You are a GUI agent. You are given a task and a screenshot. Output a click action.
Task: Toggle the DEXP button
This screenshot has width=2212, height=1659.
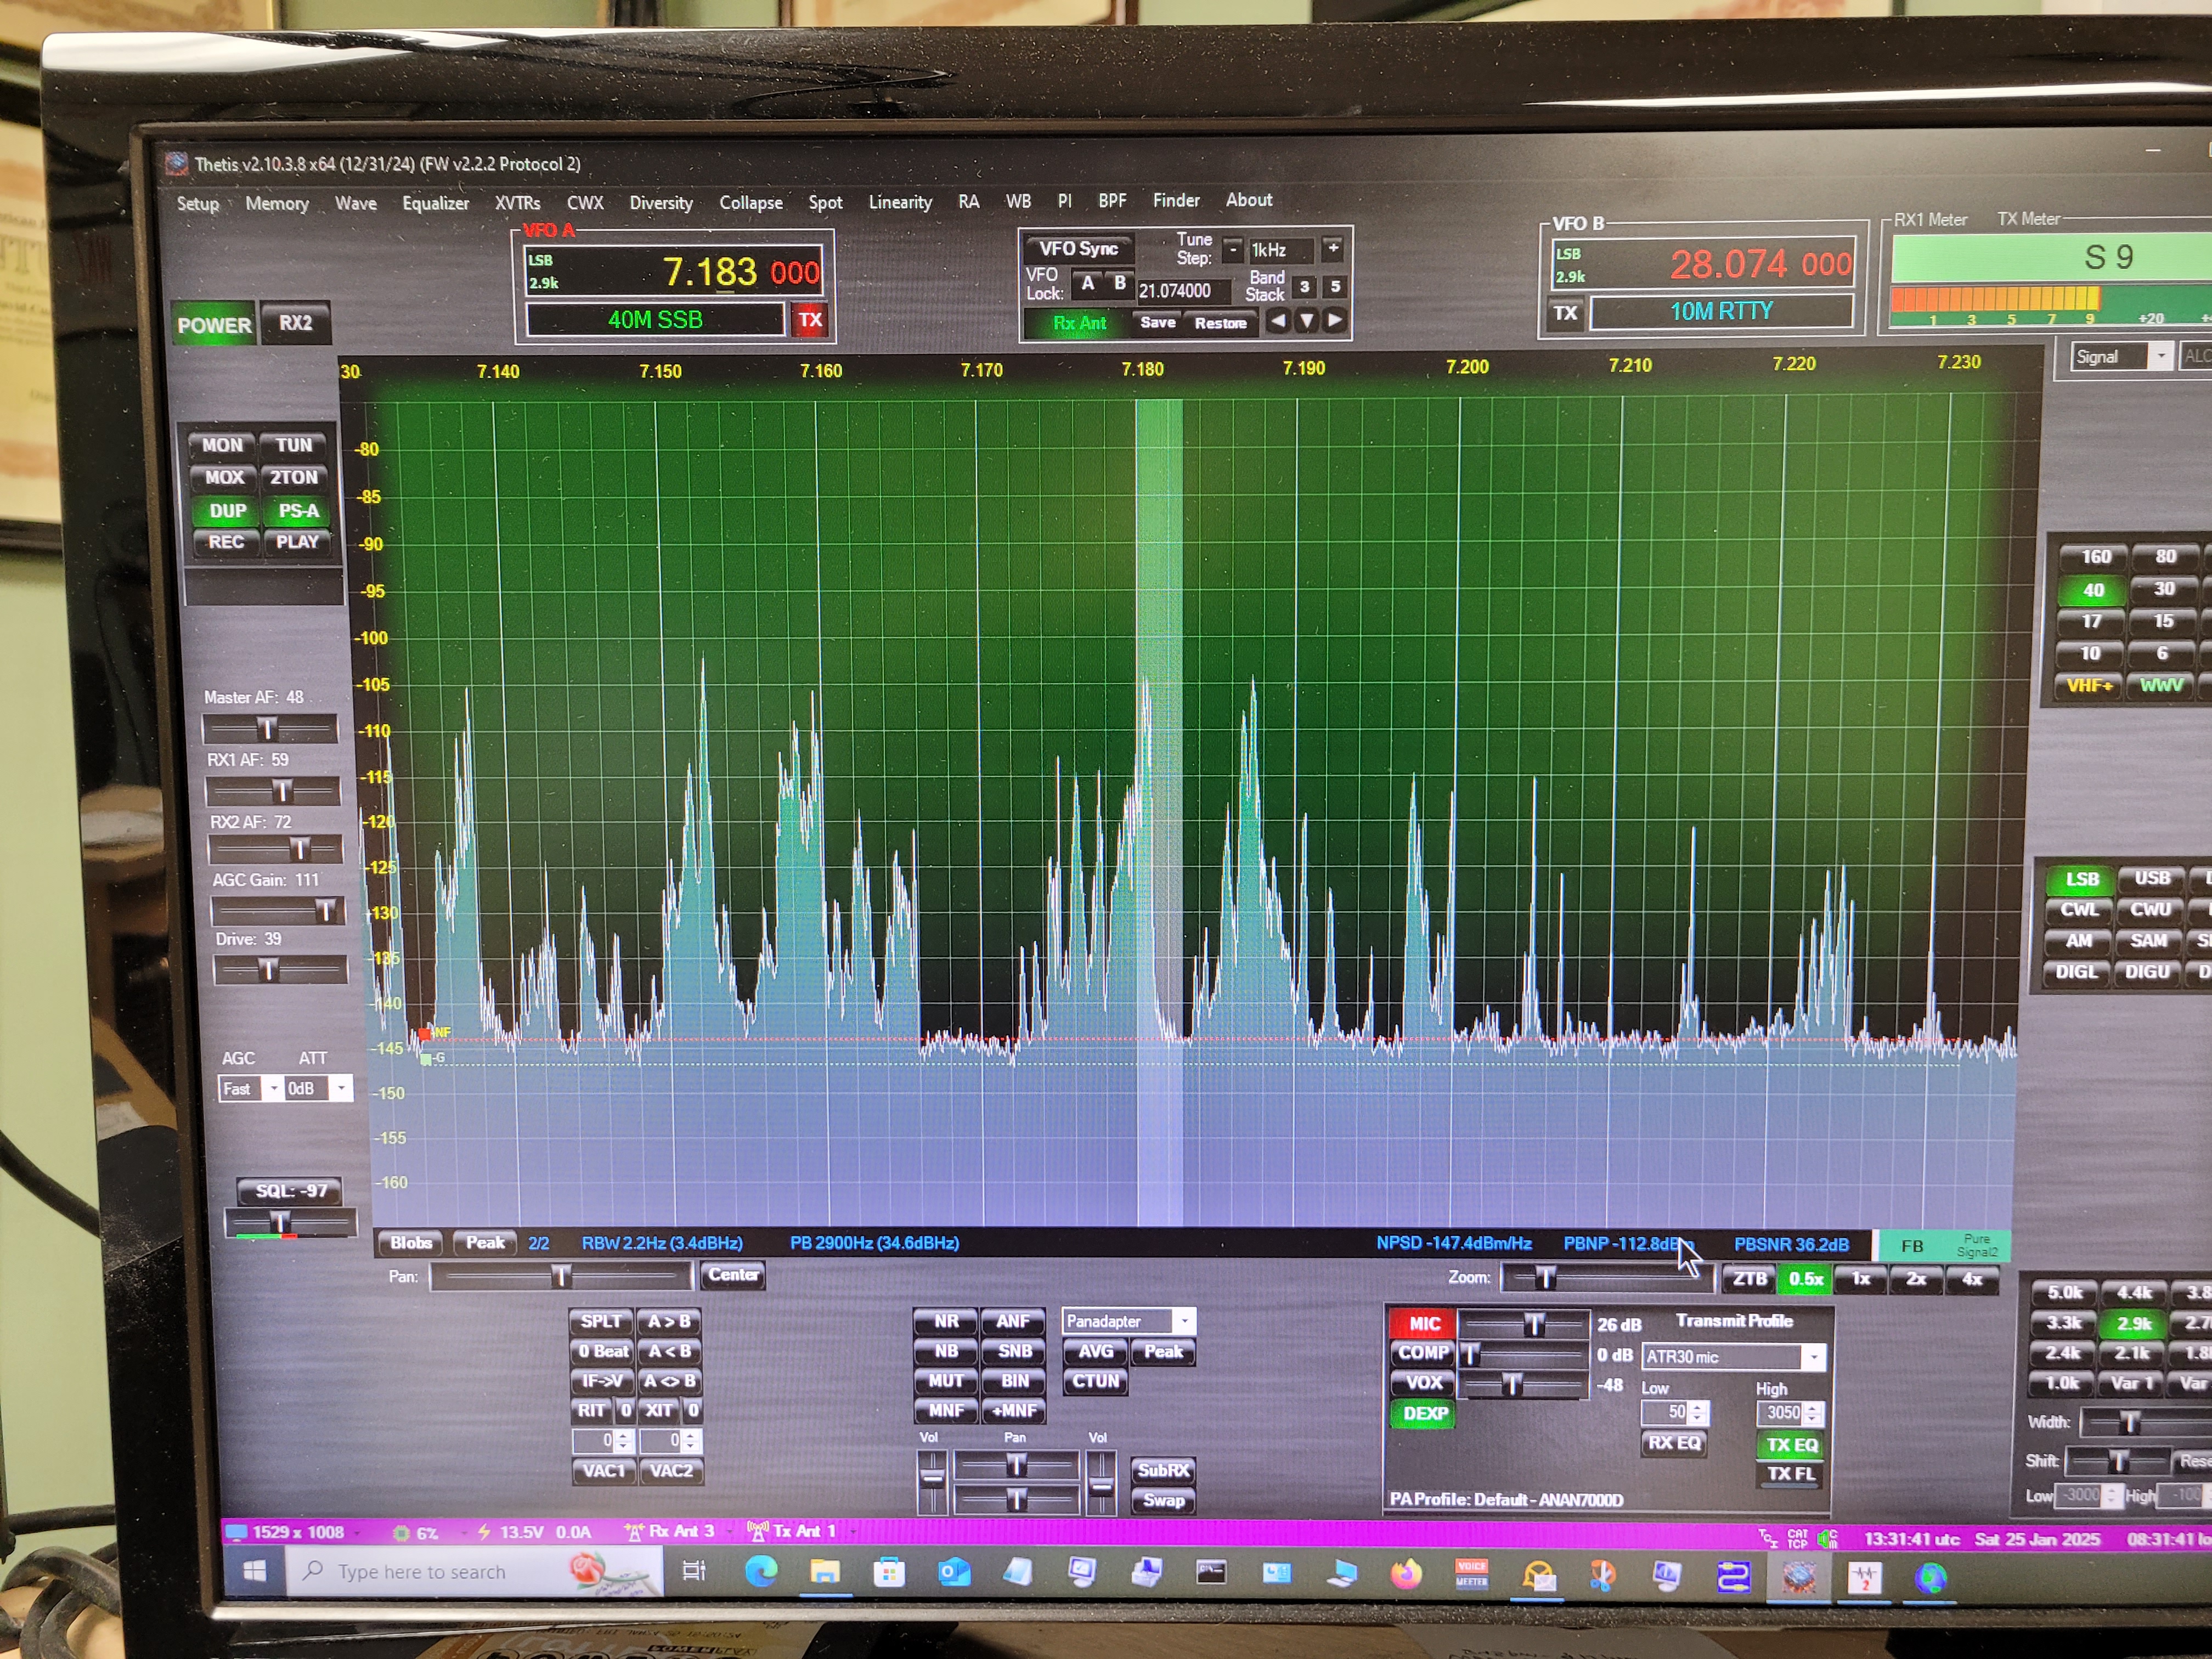pyautogui.click(x=1425, y=1413)
